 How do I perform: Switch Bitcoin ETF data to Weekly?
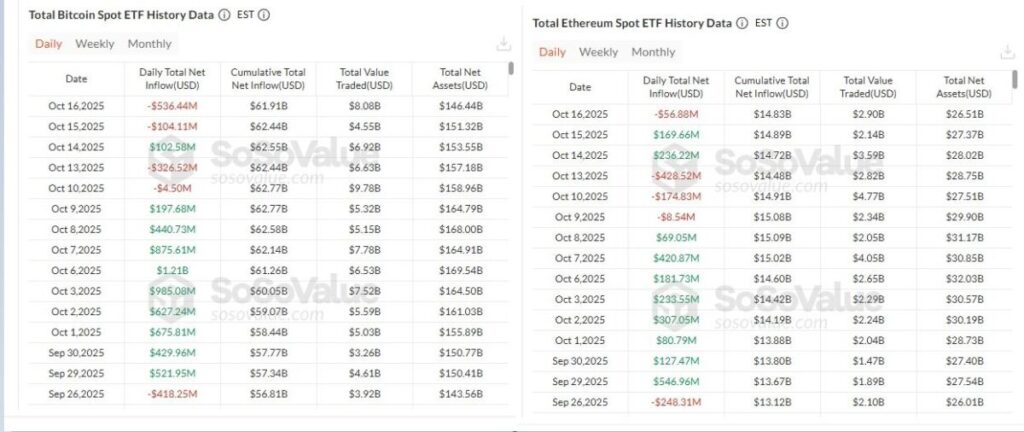(95, 44)
